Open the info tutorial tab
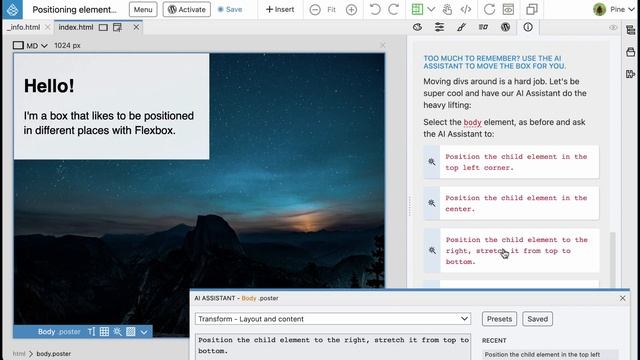Image resolution: width=640 pixels, height=360 pixels. pyautogui.click(x=528, y=27)
